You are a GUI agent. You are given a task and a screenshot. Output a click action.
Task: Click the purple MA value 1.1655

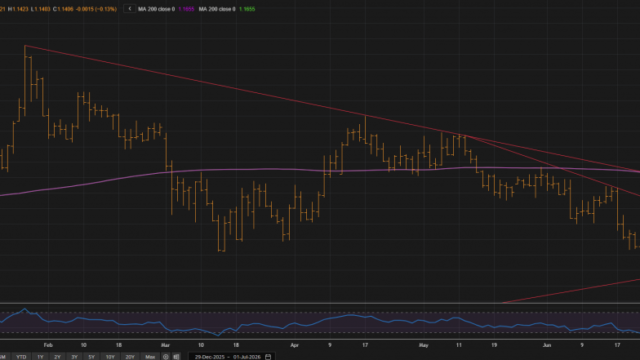[x=186, y=9]
